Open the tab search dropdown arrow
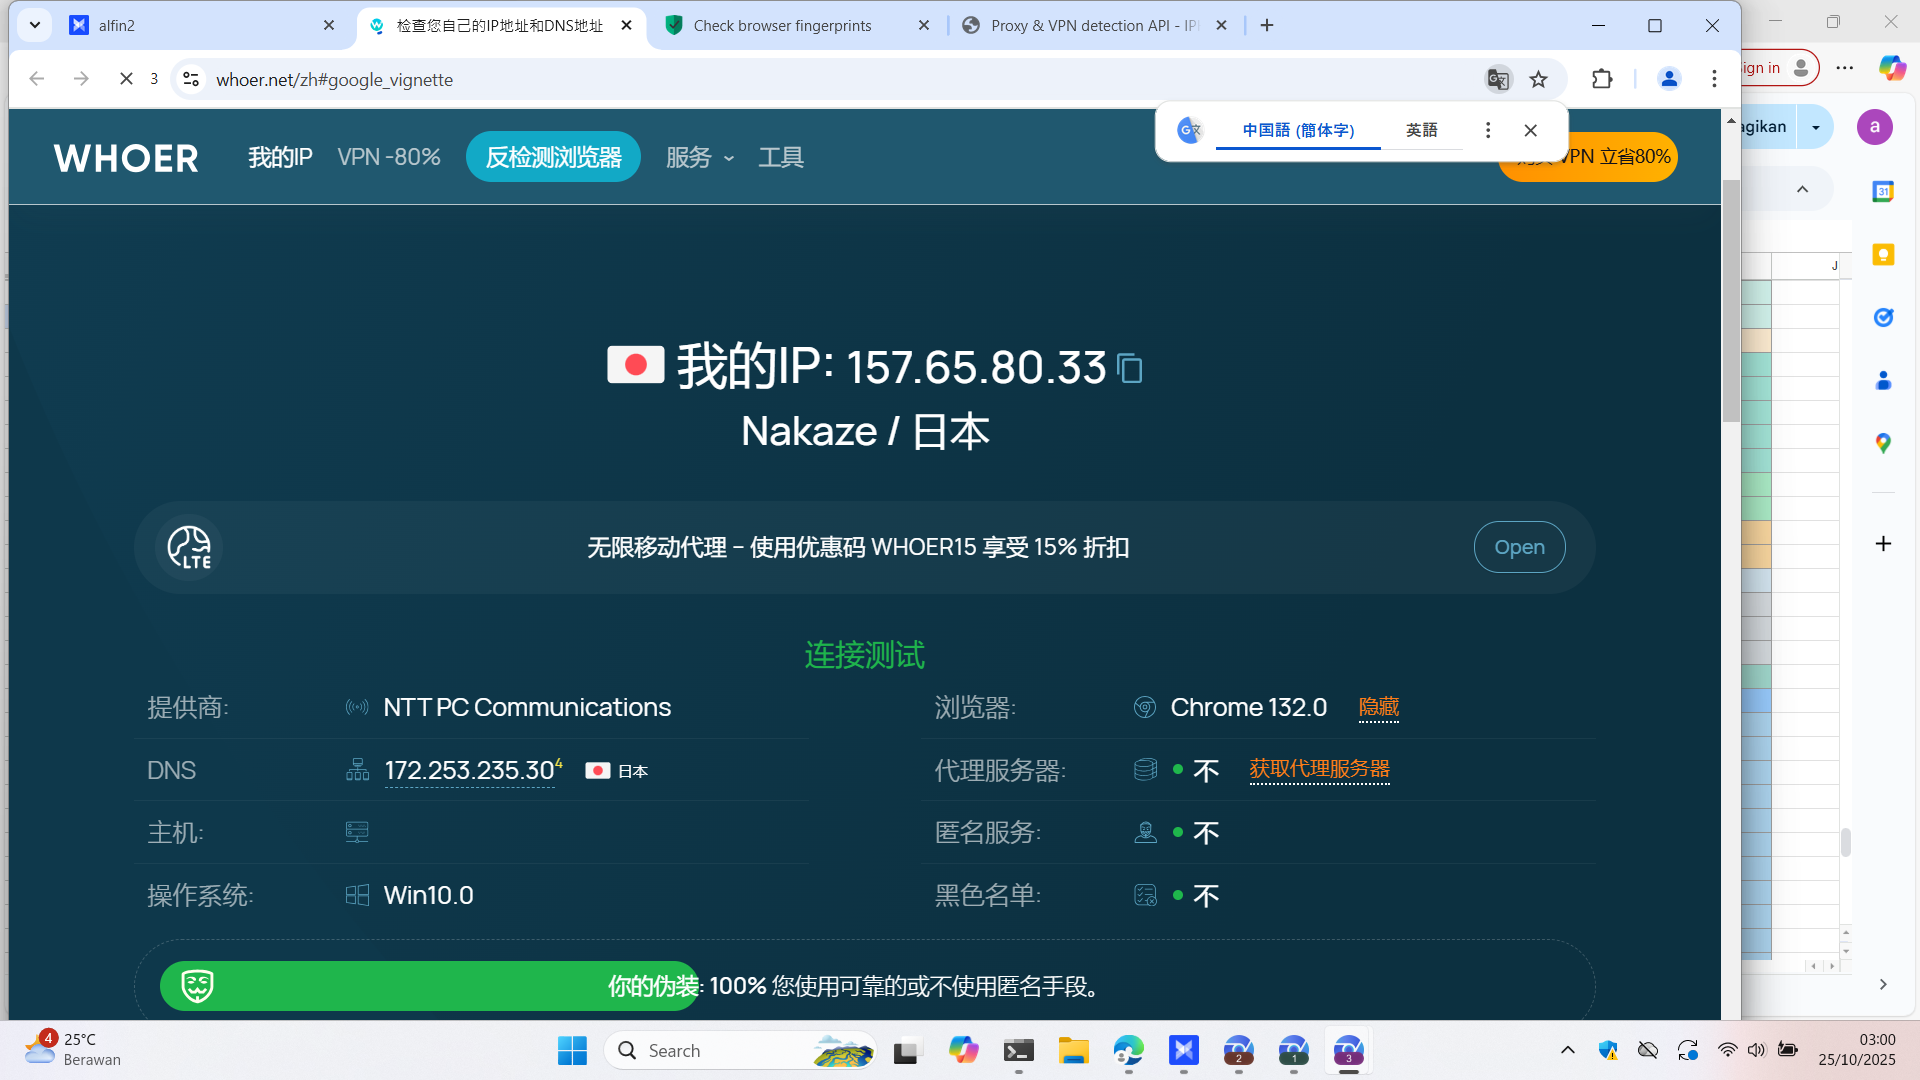 [x=35, y=25]
